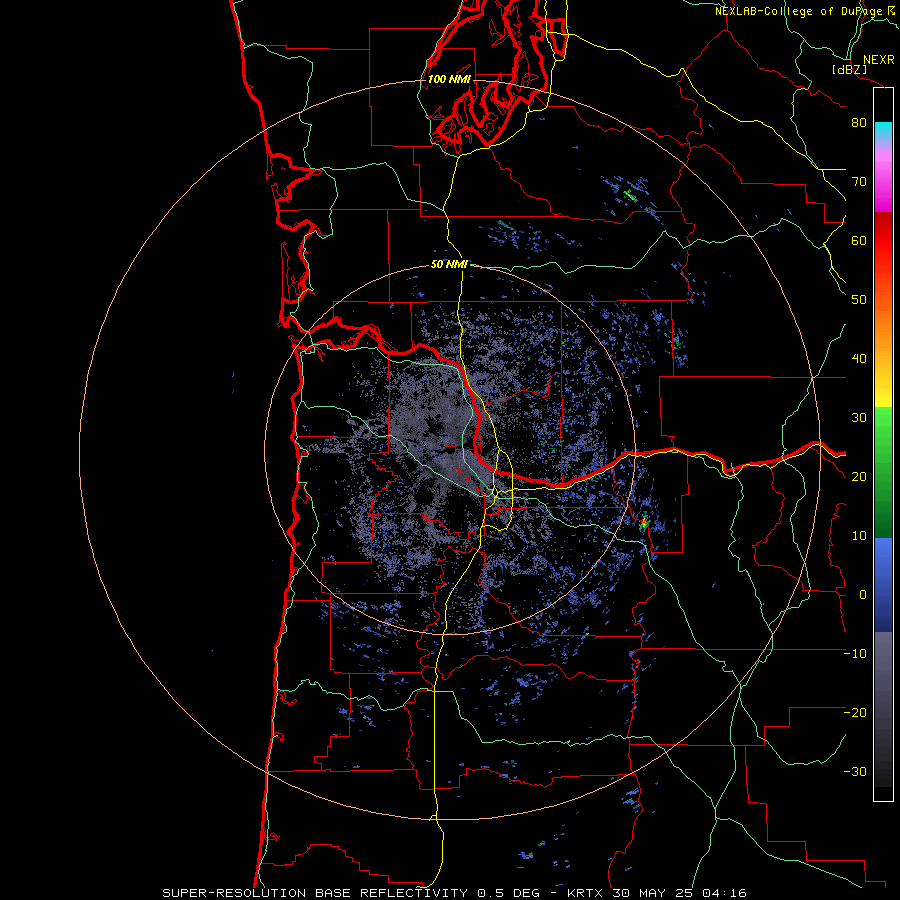
Task: Click the 20 value on dBZ scale
Action: [x=859, y=477]
